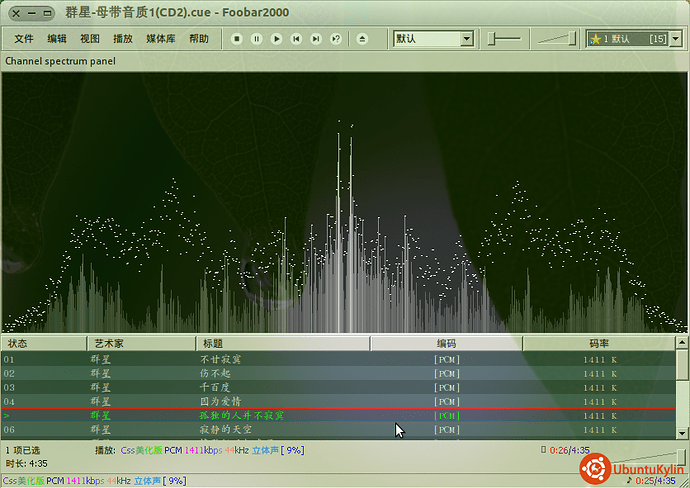Click the bottom status bar Css美化版 info
Screen dimensions: 690x488
point(95,481)
